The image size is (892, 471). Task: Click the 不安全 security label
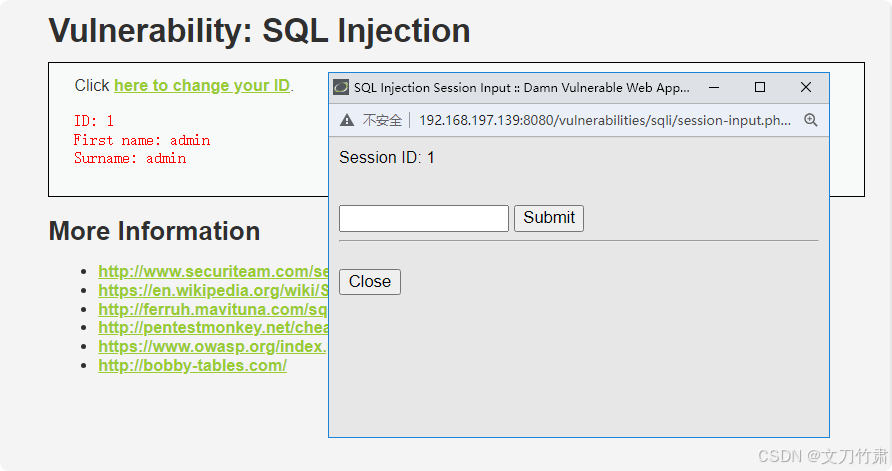click(382, 120)
